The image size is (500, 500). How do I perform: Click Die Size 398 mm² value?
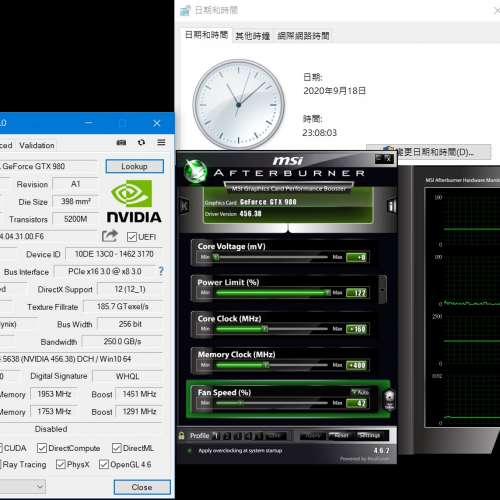click(x=76, y=201)
